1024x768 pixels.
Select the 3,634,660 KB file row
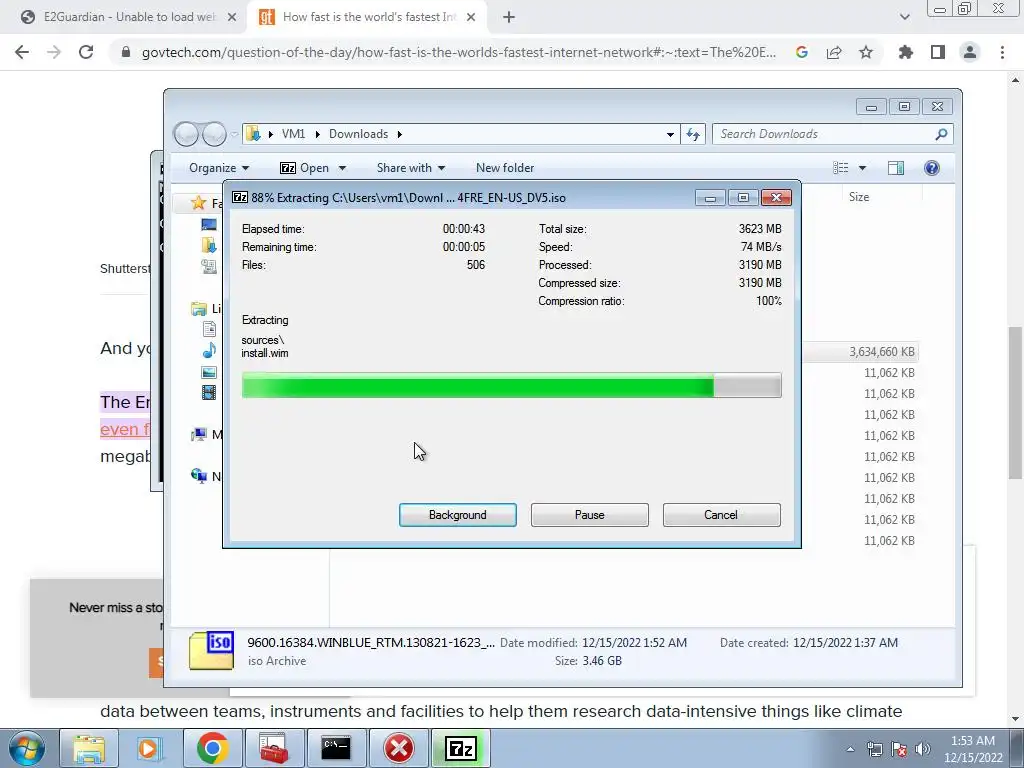pyautogui.click(x=861, y=352)
